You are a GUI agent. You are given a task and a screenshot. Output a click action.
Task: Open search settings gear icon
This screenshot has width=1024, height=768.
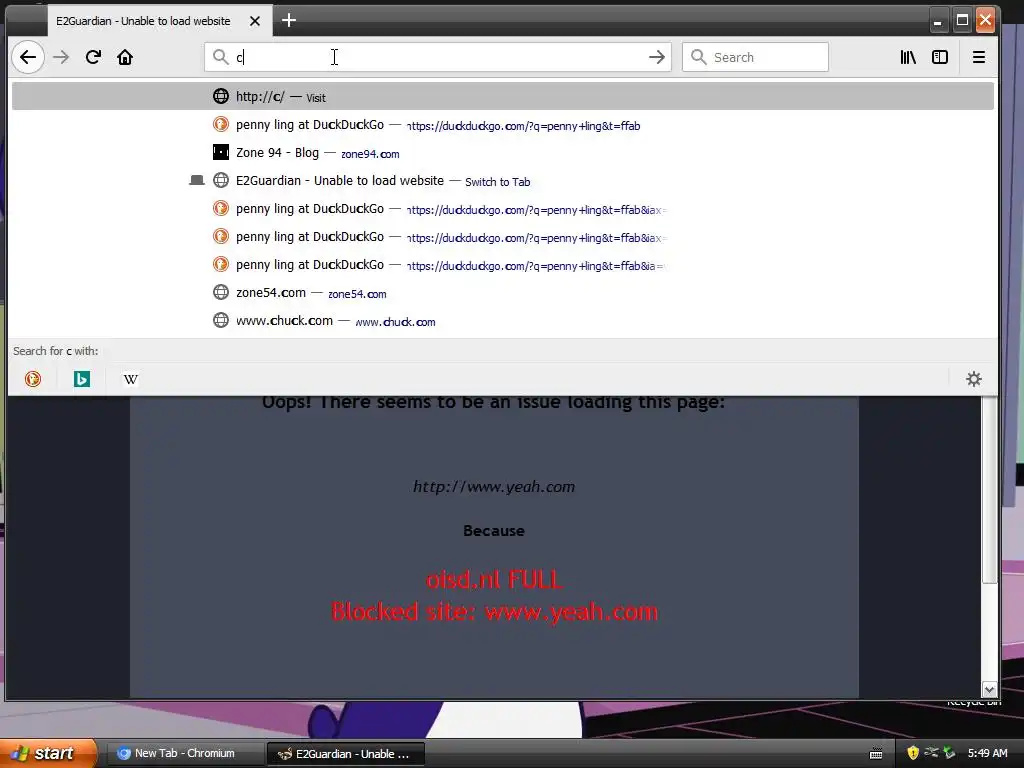coord(974,379)
